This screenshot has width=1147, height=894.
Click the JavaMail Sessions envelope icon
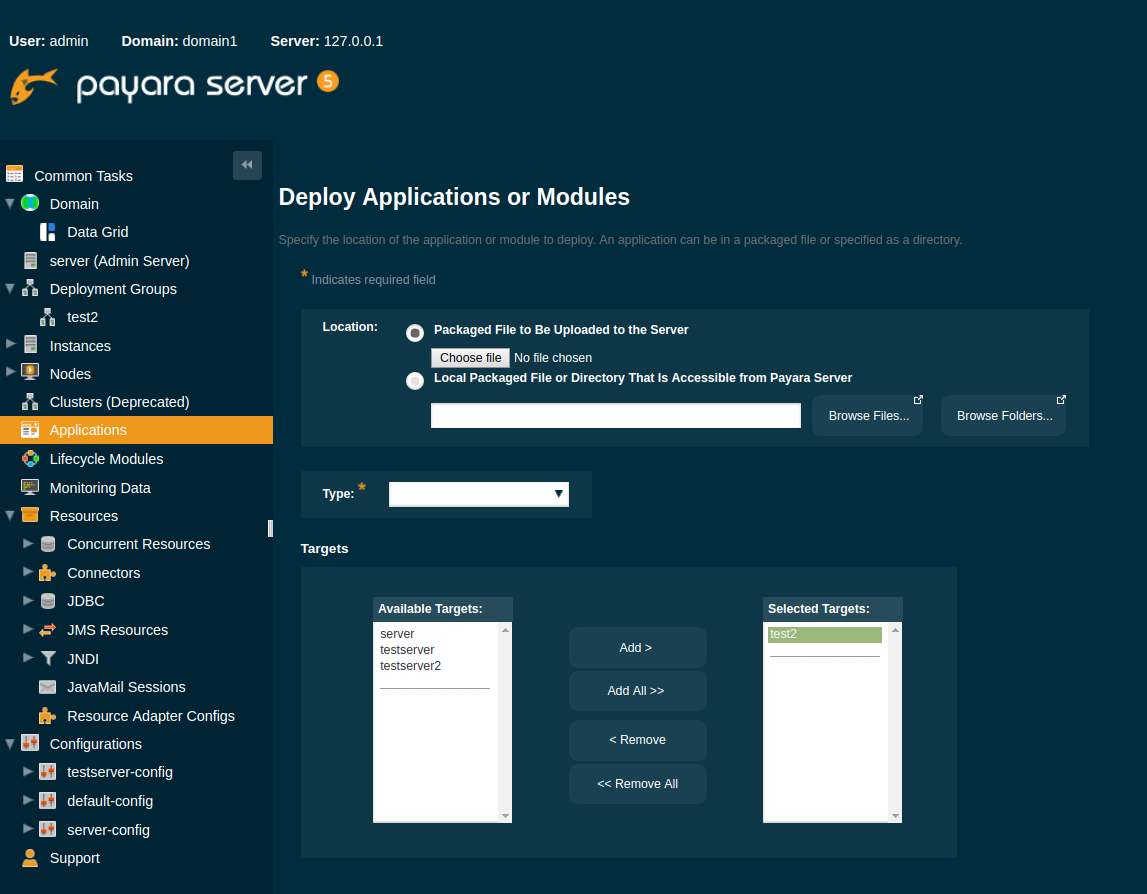point(47,687)
